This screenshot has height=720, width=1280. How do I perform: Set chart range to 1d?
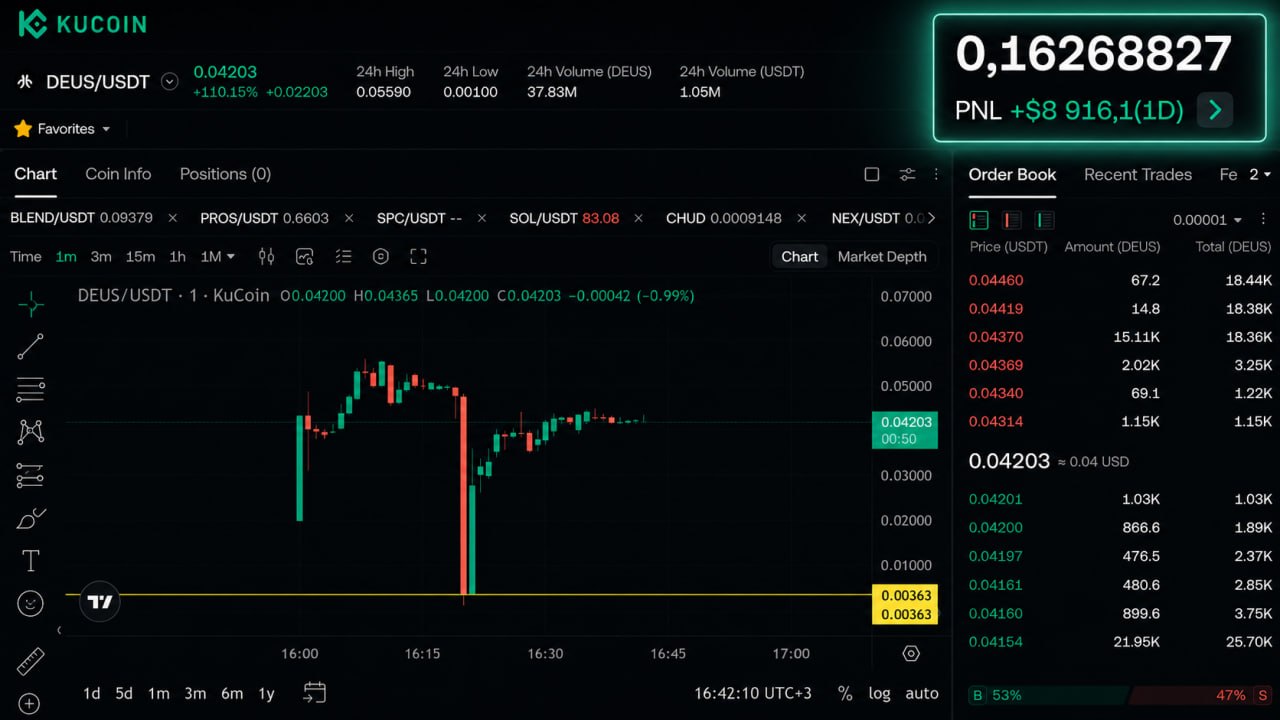91,693
